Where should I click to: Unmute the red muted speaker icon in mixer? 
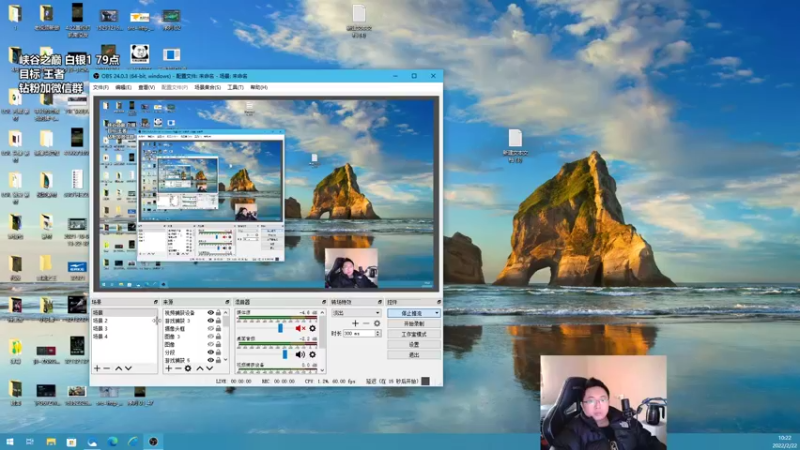(300, 329)
